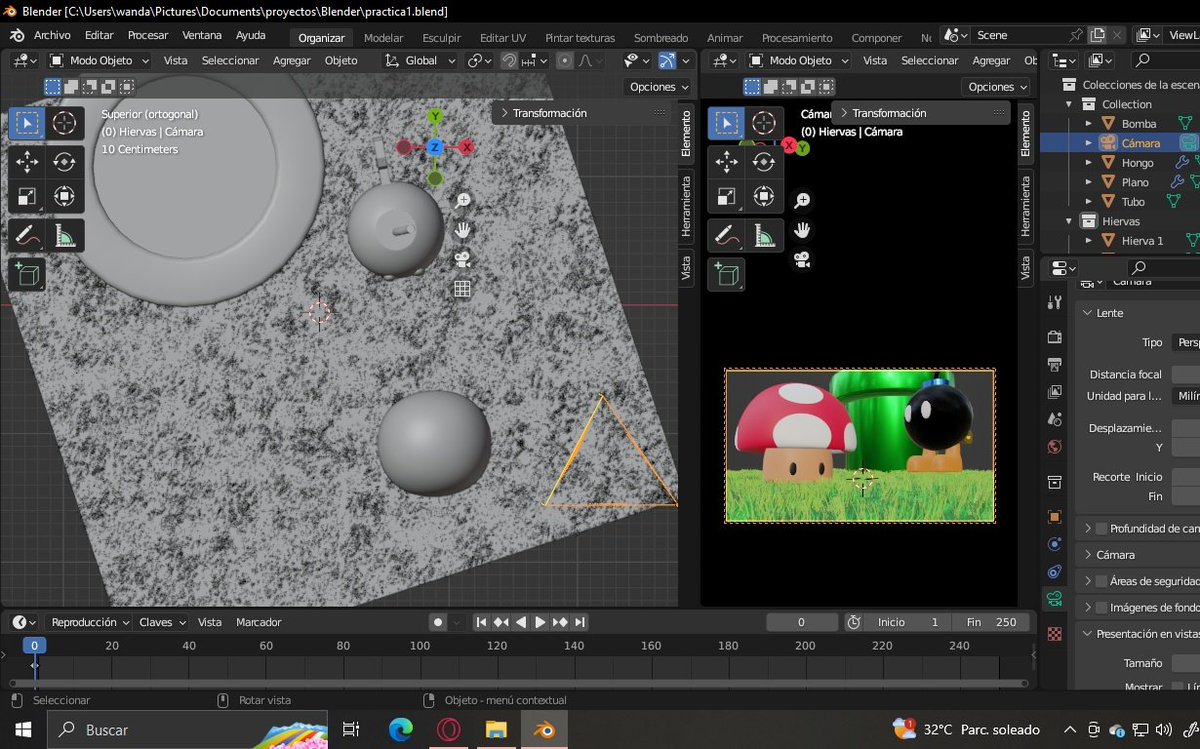Toggle orthographic grid gizmo in left viewport
The width and height of the screenshot is (1200, 749).
click(x=462, y=289)
